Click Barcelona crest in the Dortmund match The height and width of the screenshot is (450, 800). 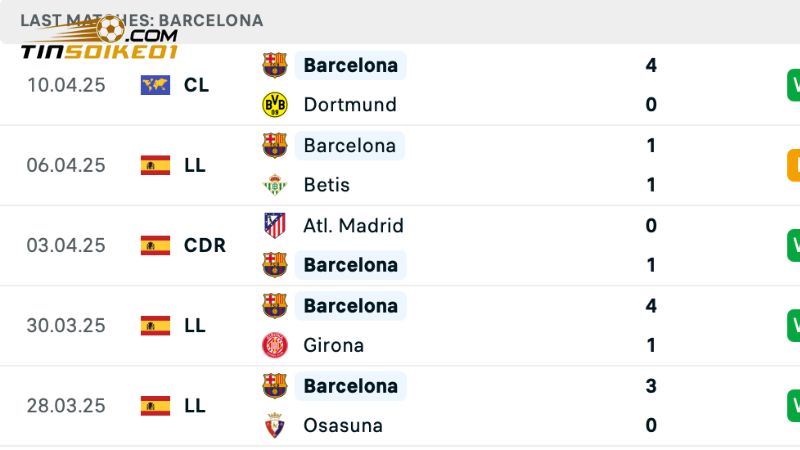[274, 65]
